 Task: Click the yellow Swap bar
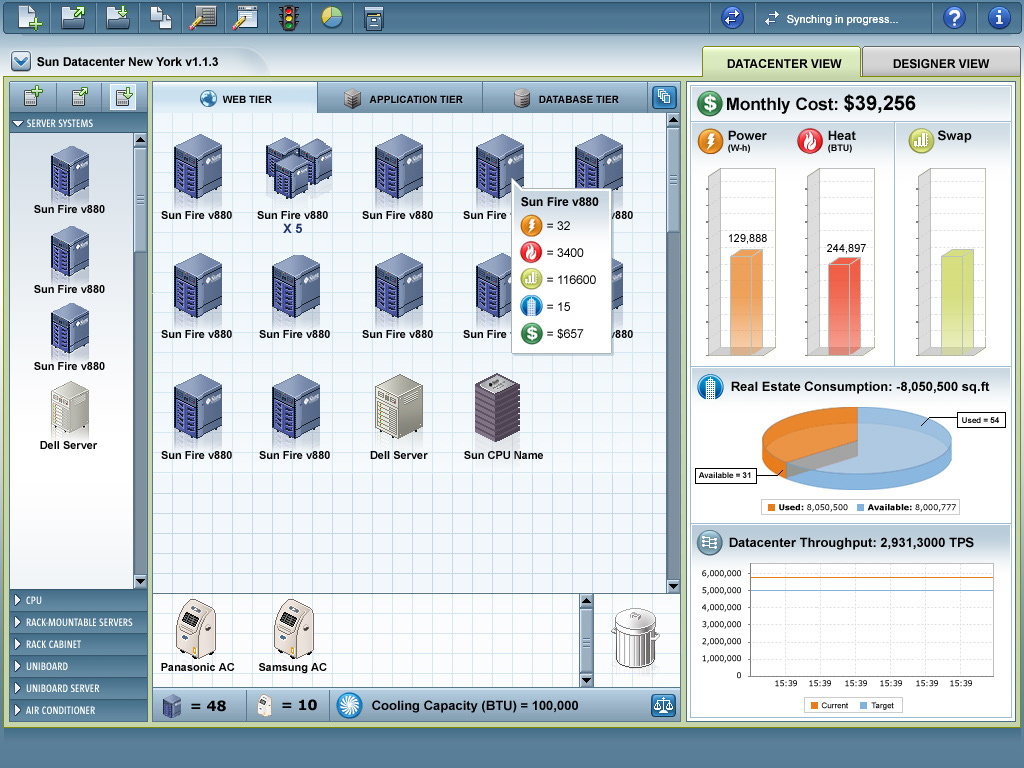(x=957, y=302)
